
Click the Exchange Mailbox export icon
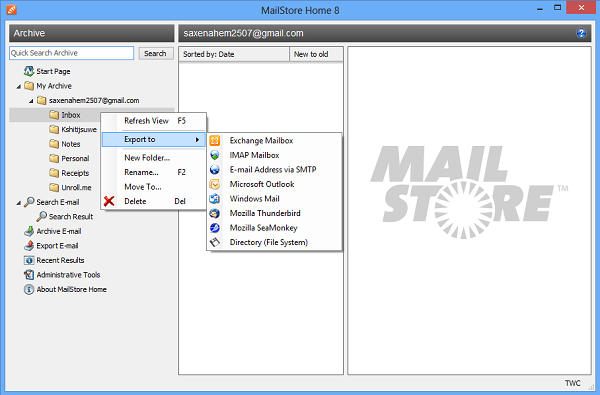pyautogui.click(x=215, y=140)
